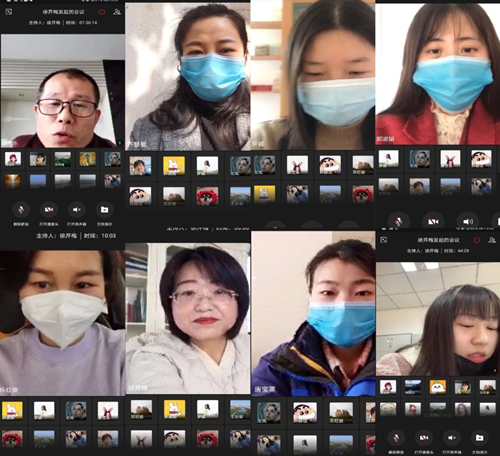This screenshot has height=456, width=500.
Task: Open participants list beside the 01:36:14 meeting
Action: (117, 12)
